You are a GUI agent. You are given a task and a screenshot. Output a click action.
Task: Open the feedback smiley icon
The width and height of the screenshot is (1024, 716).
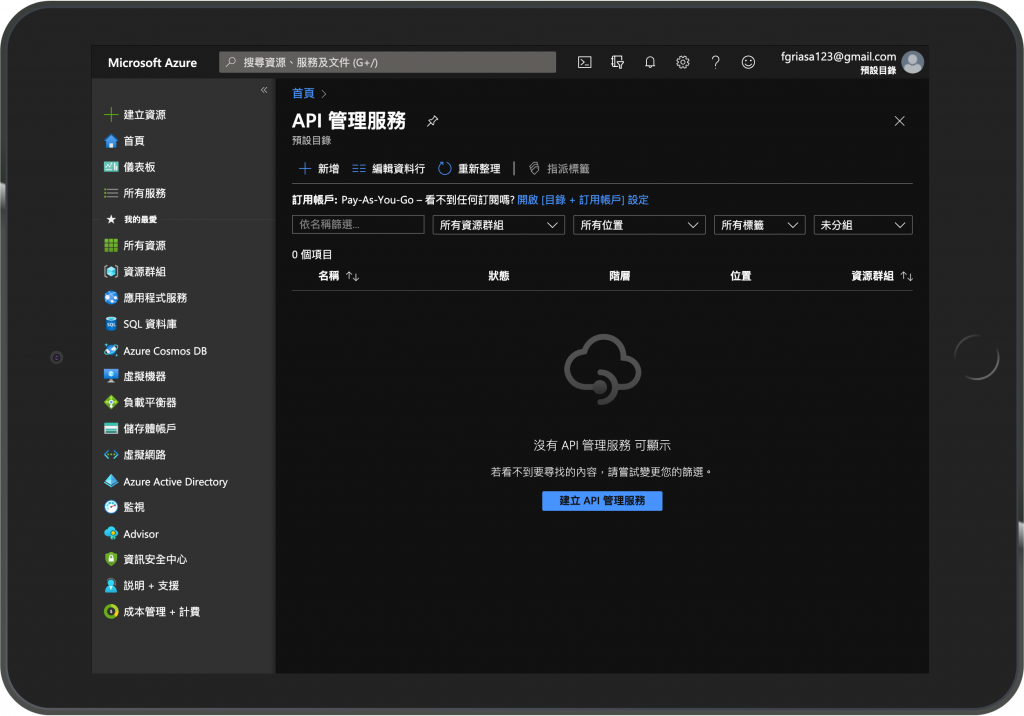[748, 62]
